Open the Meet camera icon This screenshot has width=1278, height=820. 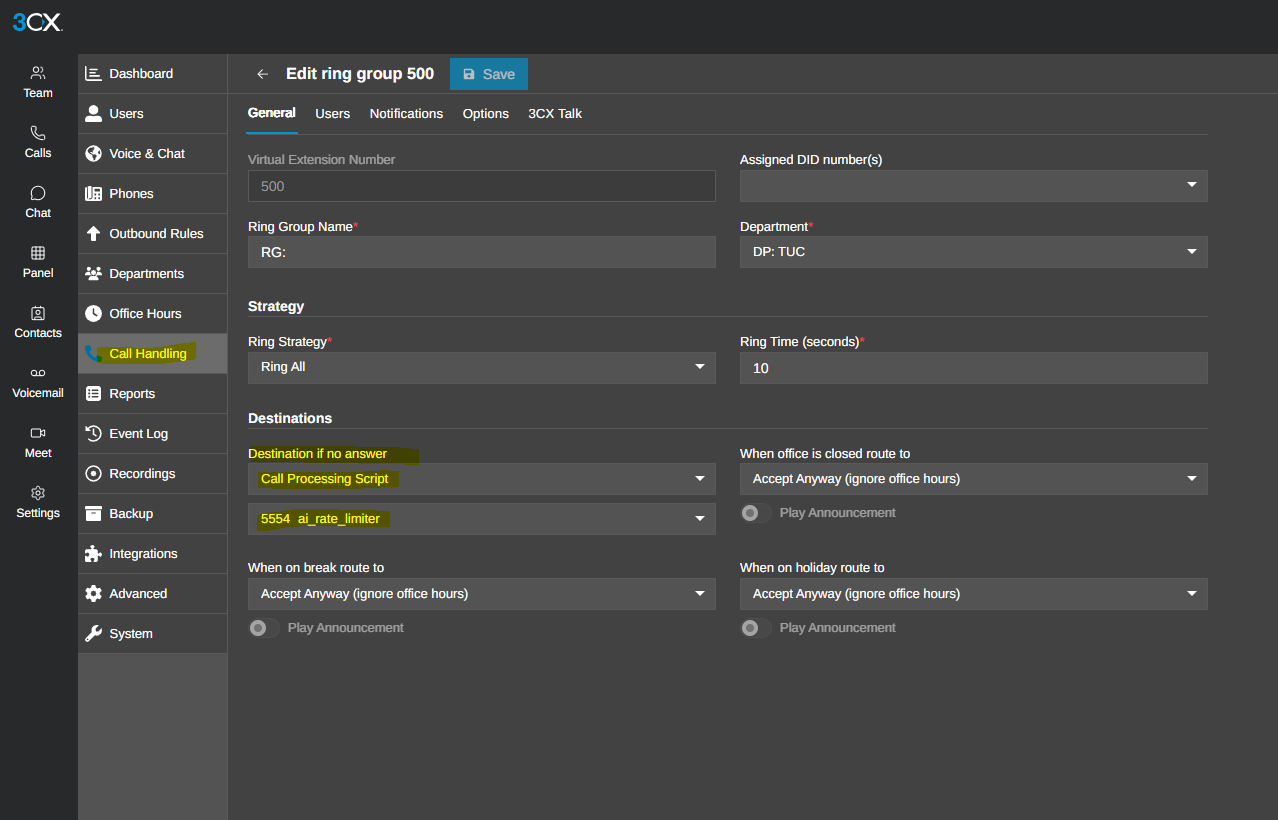tap(38, 433)
